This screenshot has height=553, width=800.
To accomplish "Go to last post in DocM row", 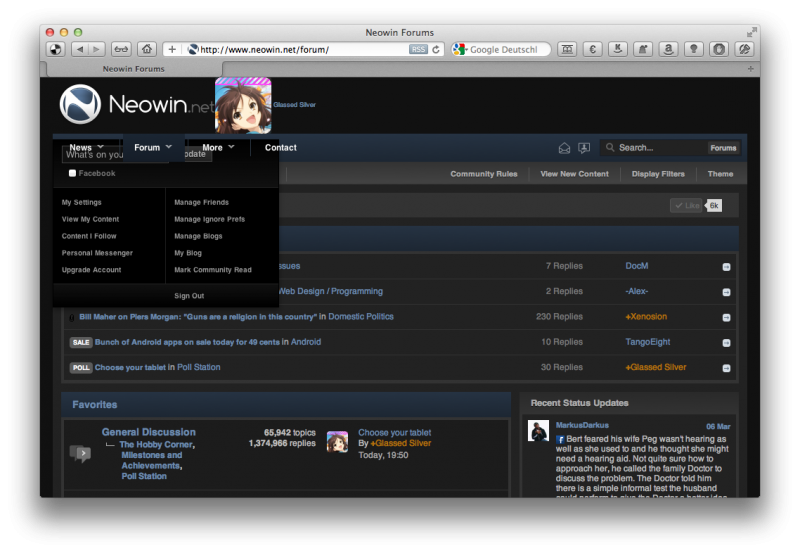I will (726, 267).
